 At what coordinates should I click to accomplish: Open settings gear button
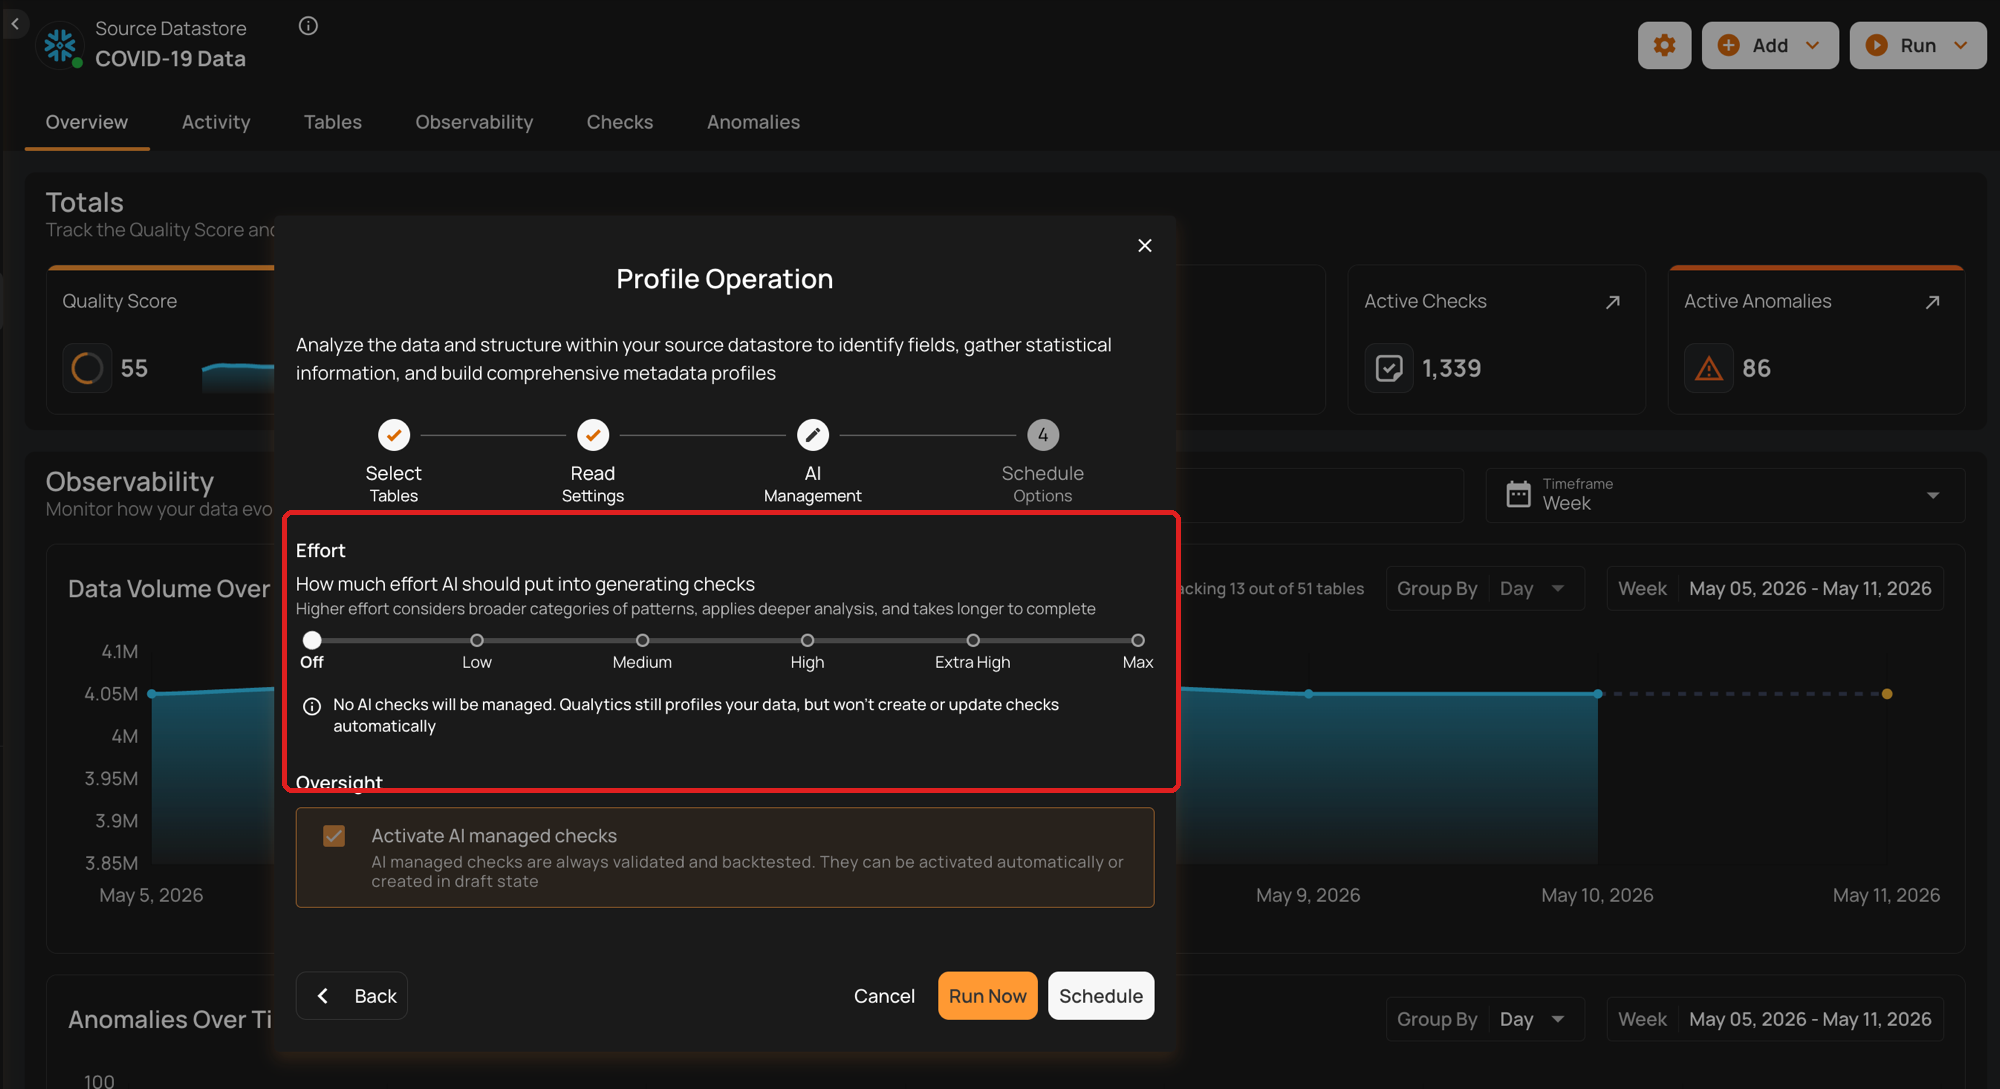coord(1664,45)
